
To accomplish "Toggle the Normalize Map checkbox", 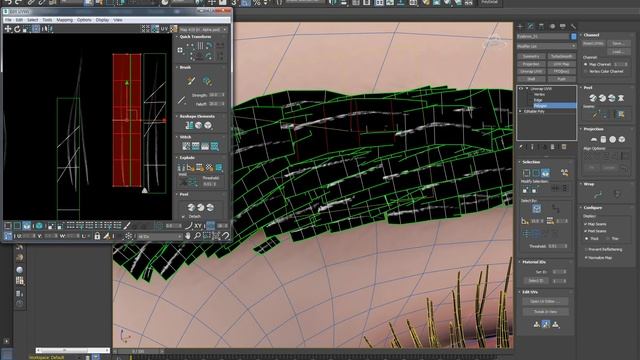I will [586, 258].
